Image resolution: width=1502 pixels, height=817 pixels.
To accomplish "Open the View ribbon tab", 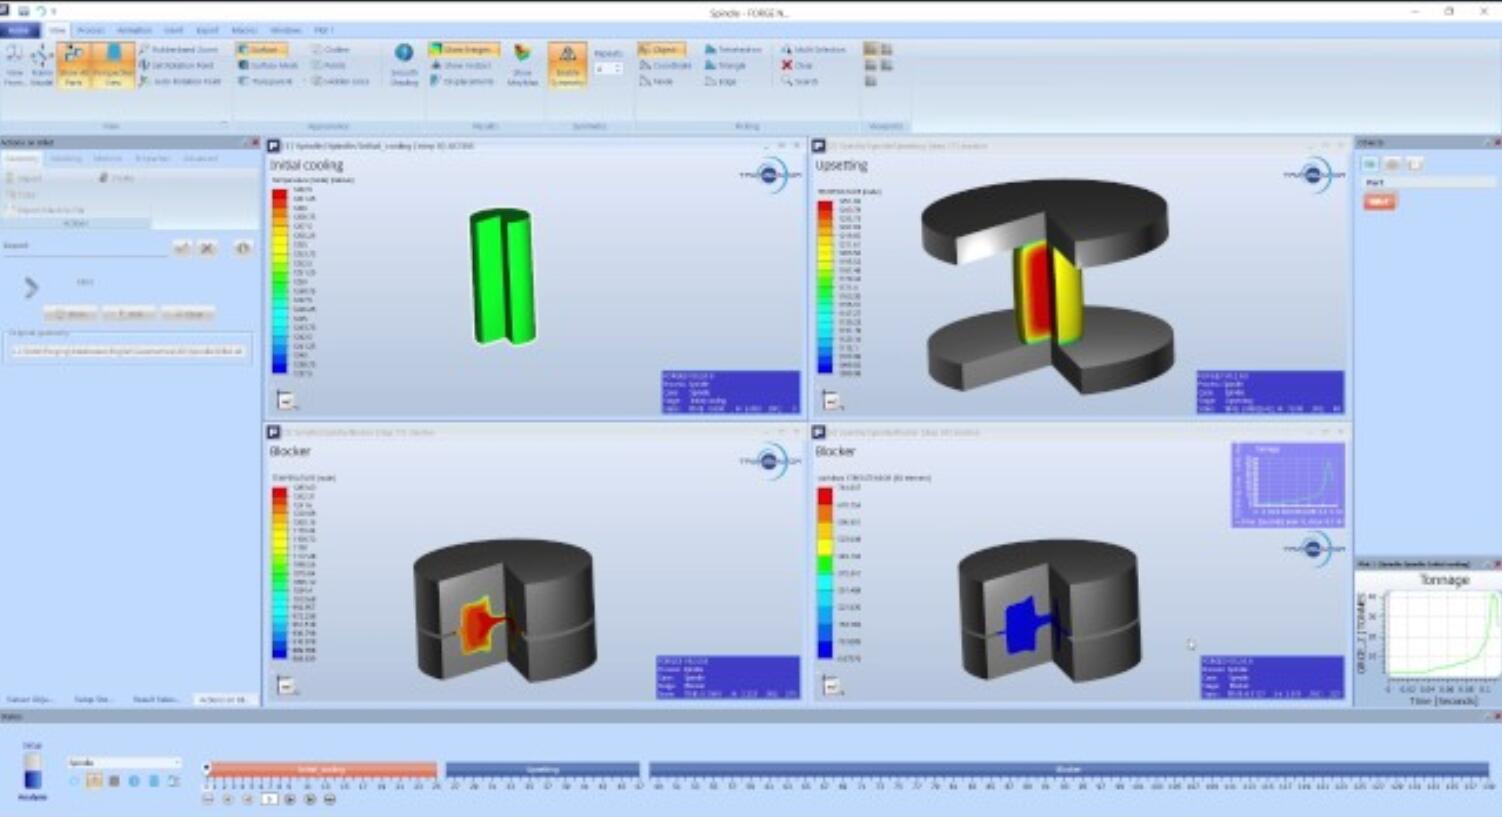I will (x=57, y=30).
